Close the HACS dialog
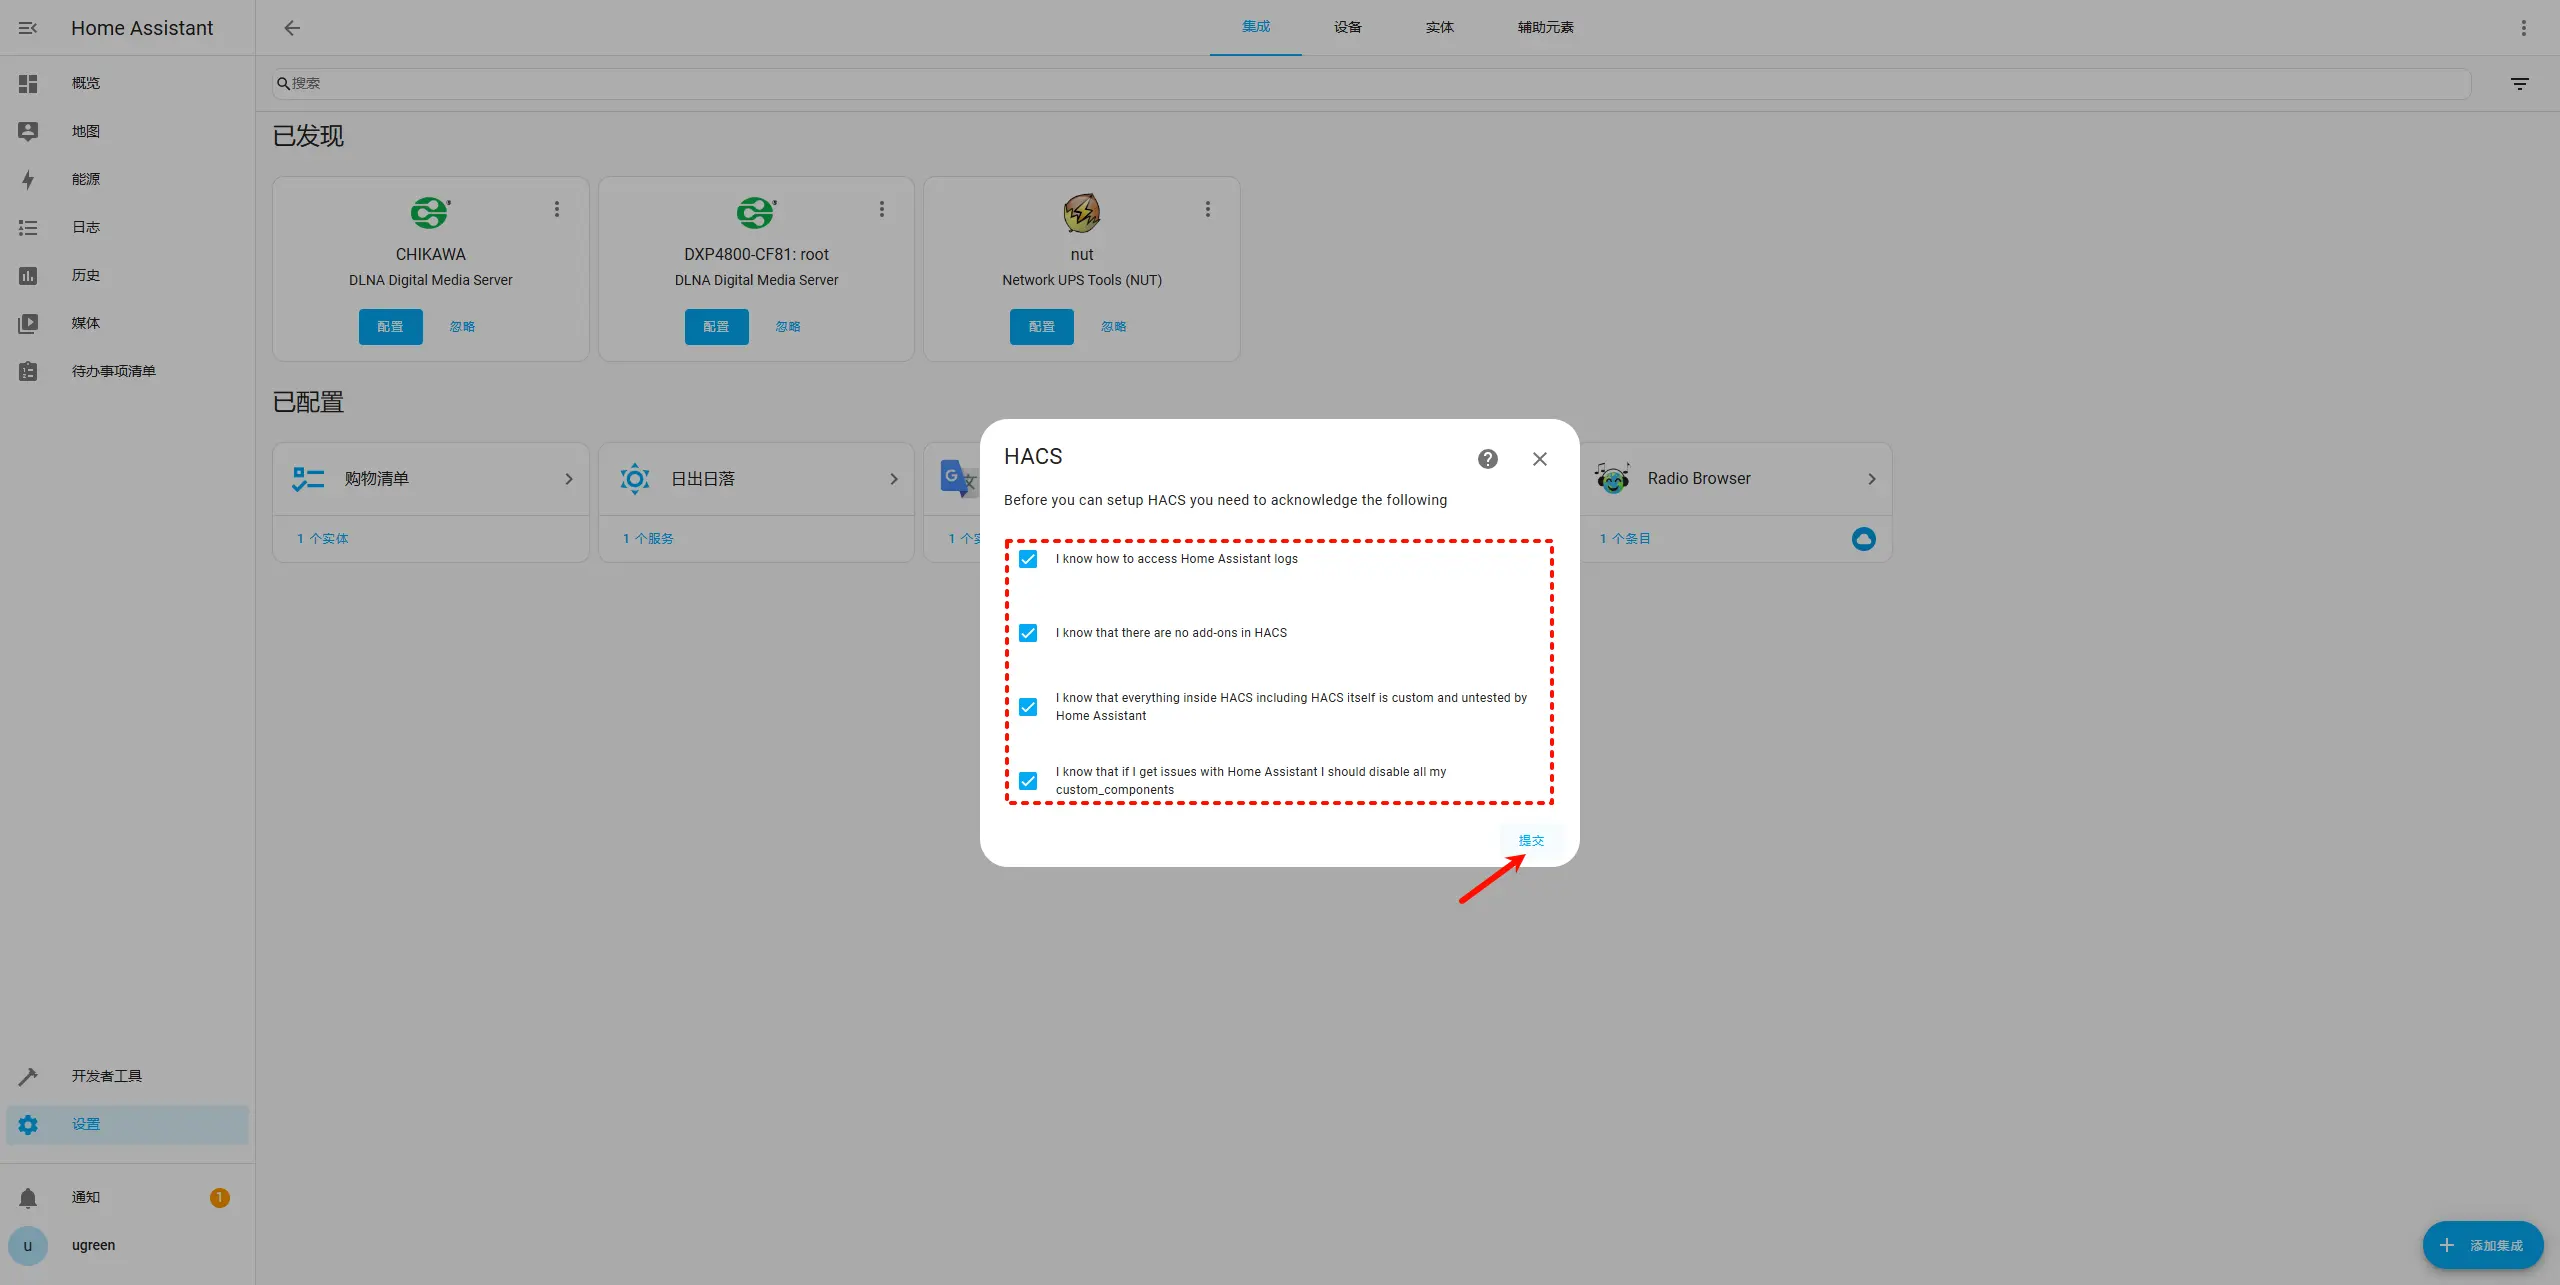 click(1540, 459)
